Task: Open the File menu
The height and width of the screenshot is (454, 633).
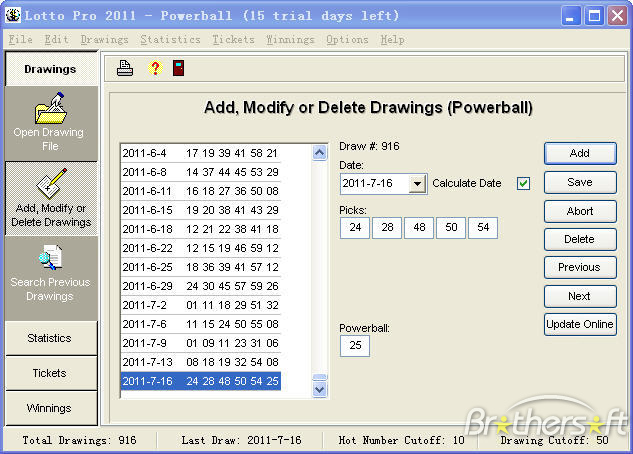Action: coord(21,40)
